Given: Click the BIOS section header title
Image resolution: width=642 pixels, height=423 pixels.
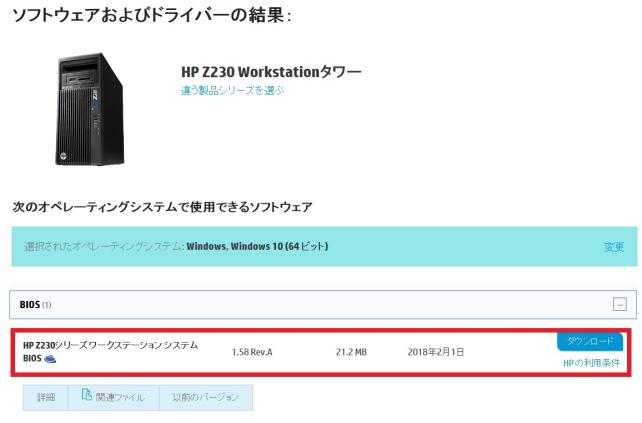Looking at the screenshot, I should point(29,305).
